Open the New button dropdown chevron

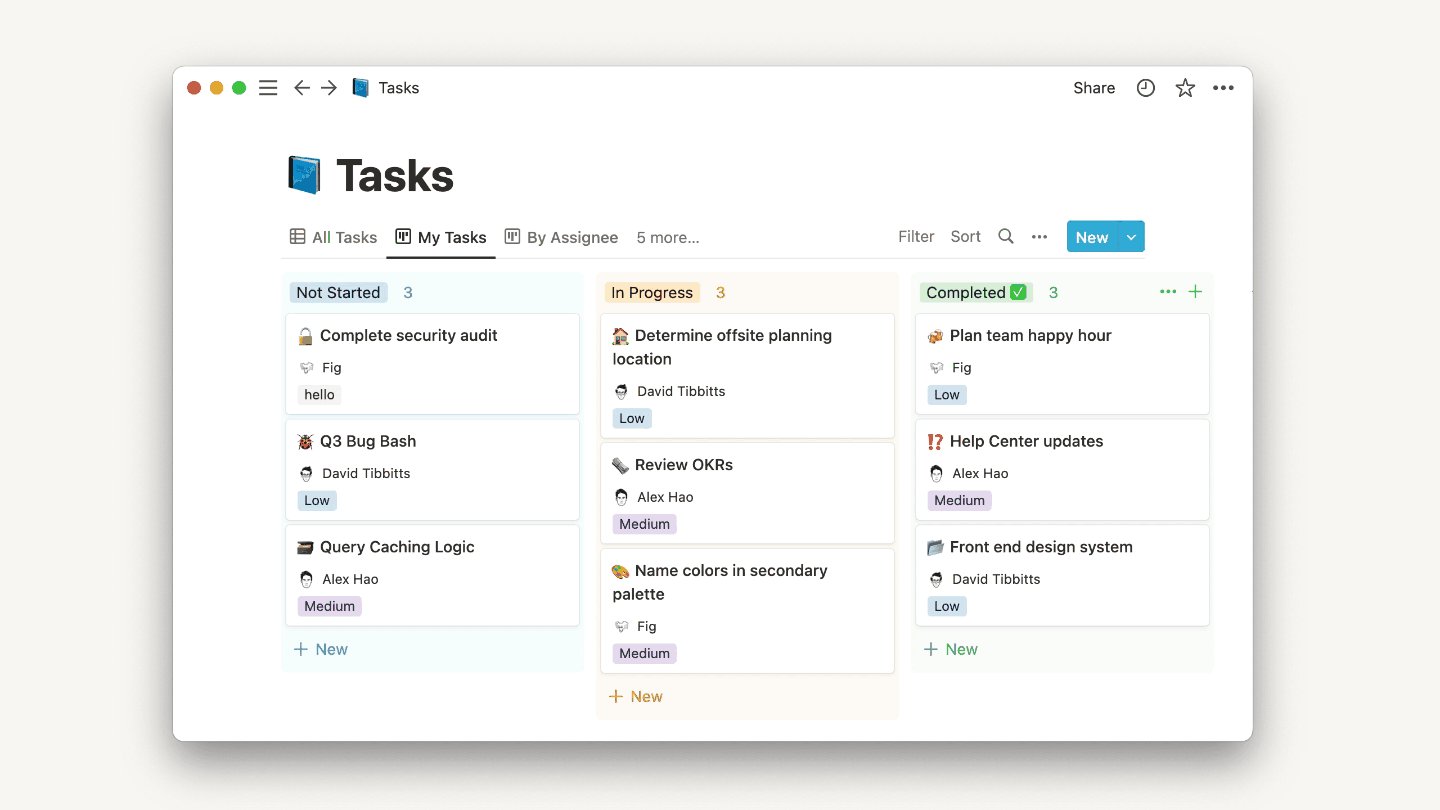click(1130, 236)
